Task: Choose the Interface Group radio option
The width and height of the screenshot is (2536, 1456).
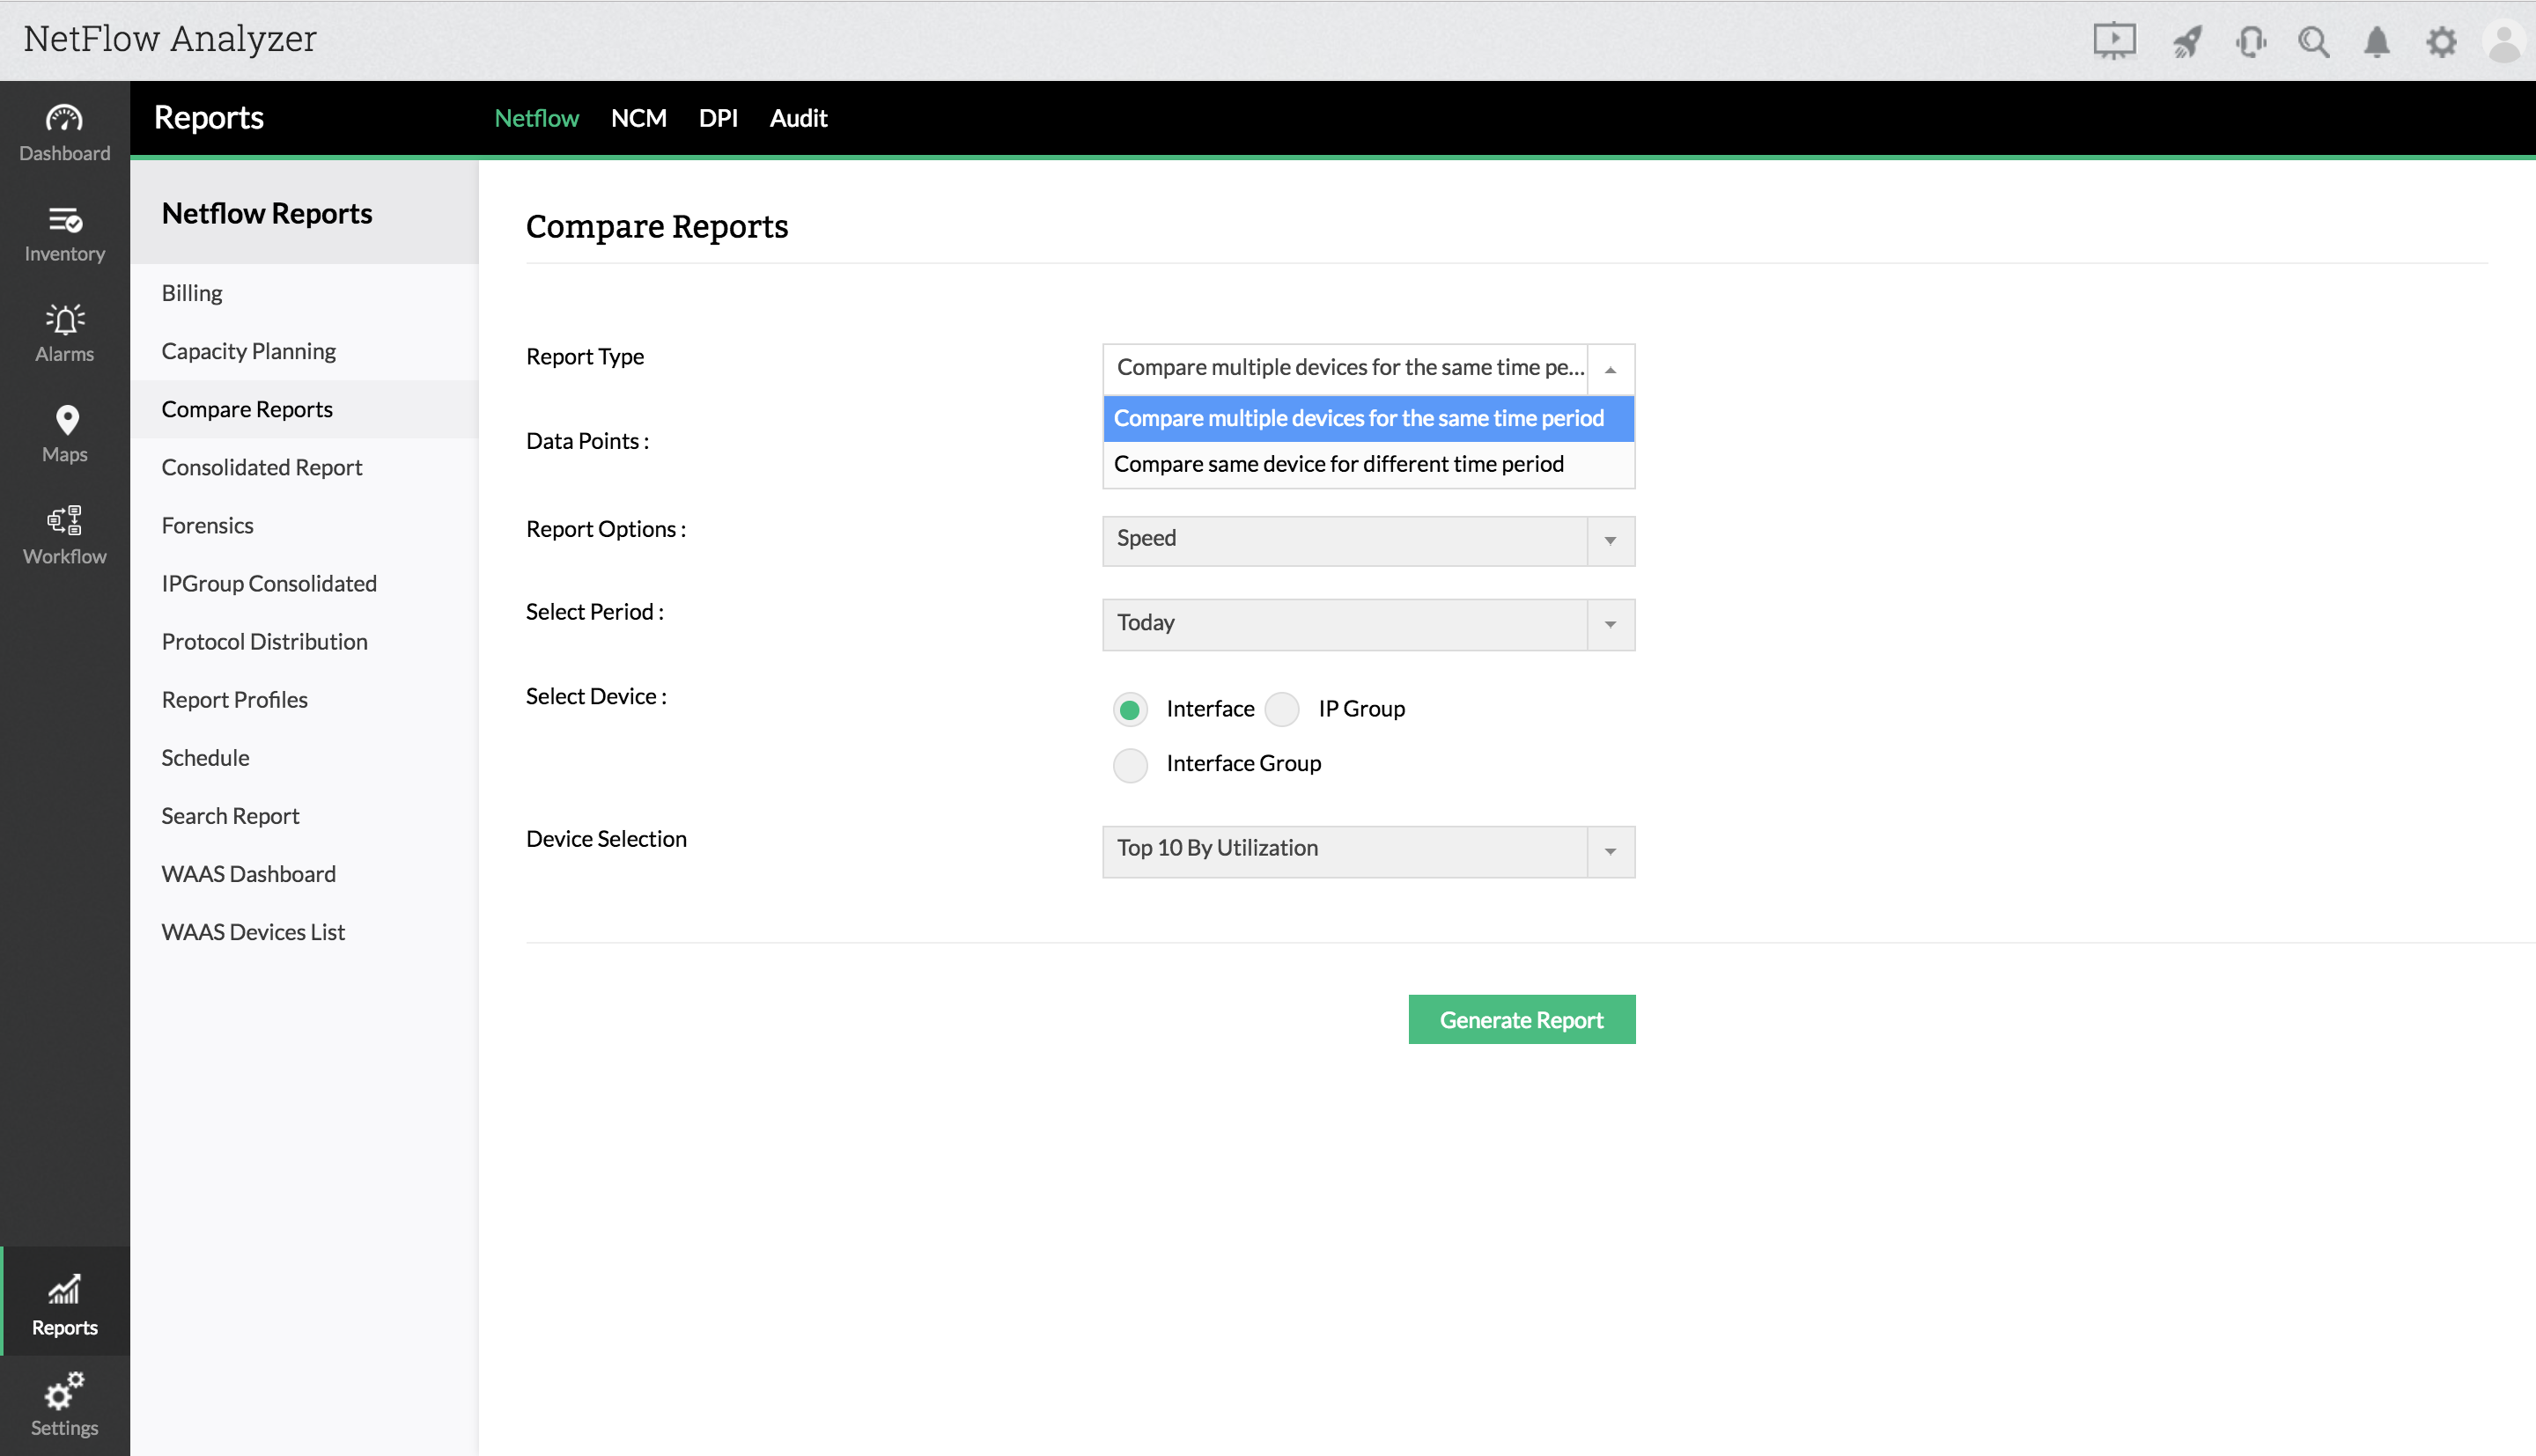Action: pyautogui.click(x=1130, y=764)
